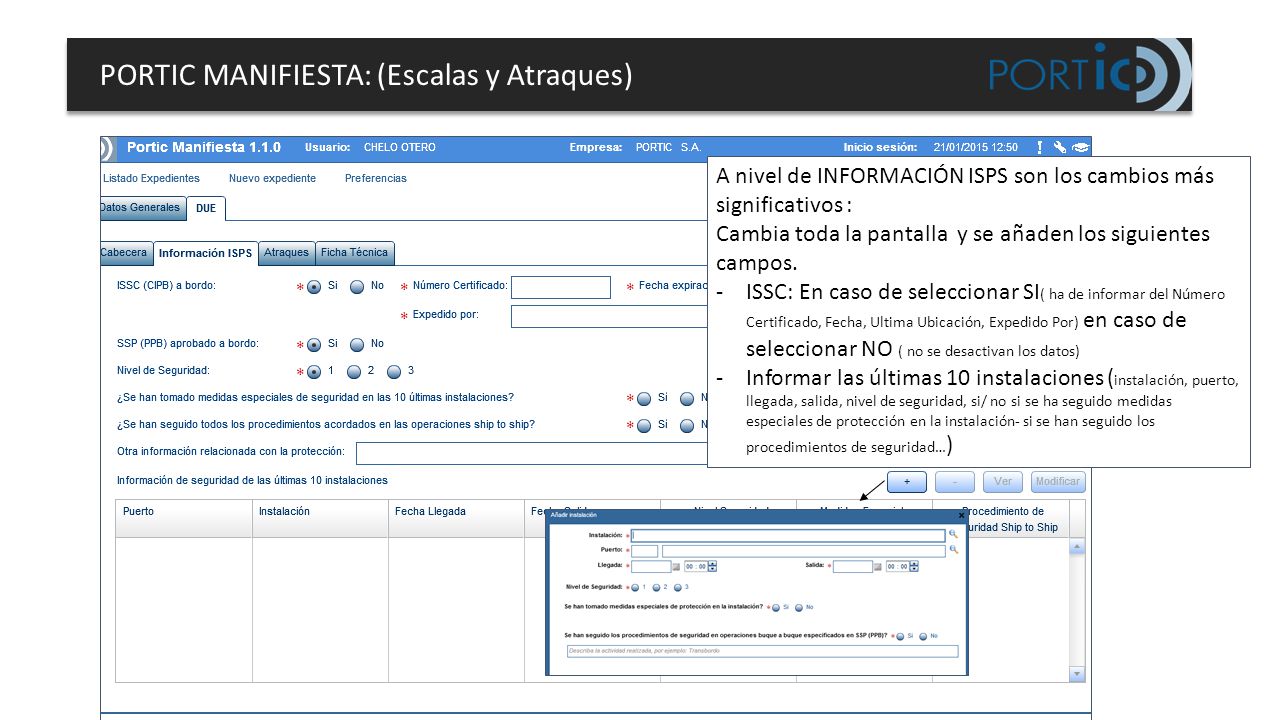The height and width of the screenshot is (720, 1280).
Task: Click the Llegada date field in dialog
Action: click(x=651, y=566)
